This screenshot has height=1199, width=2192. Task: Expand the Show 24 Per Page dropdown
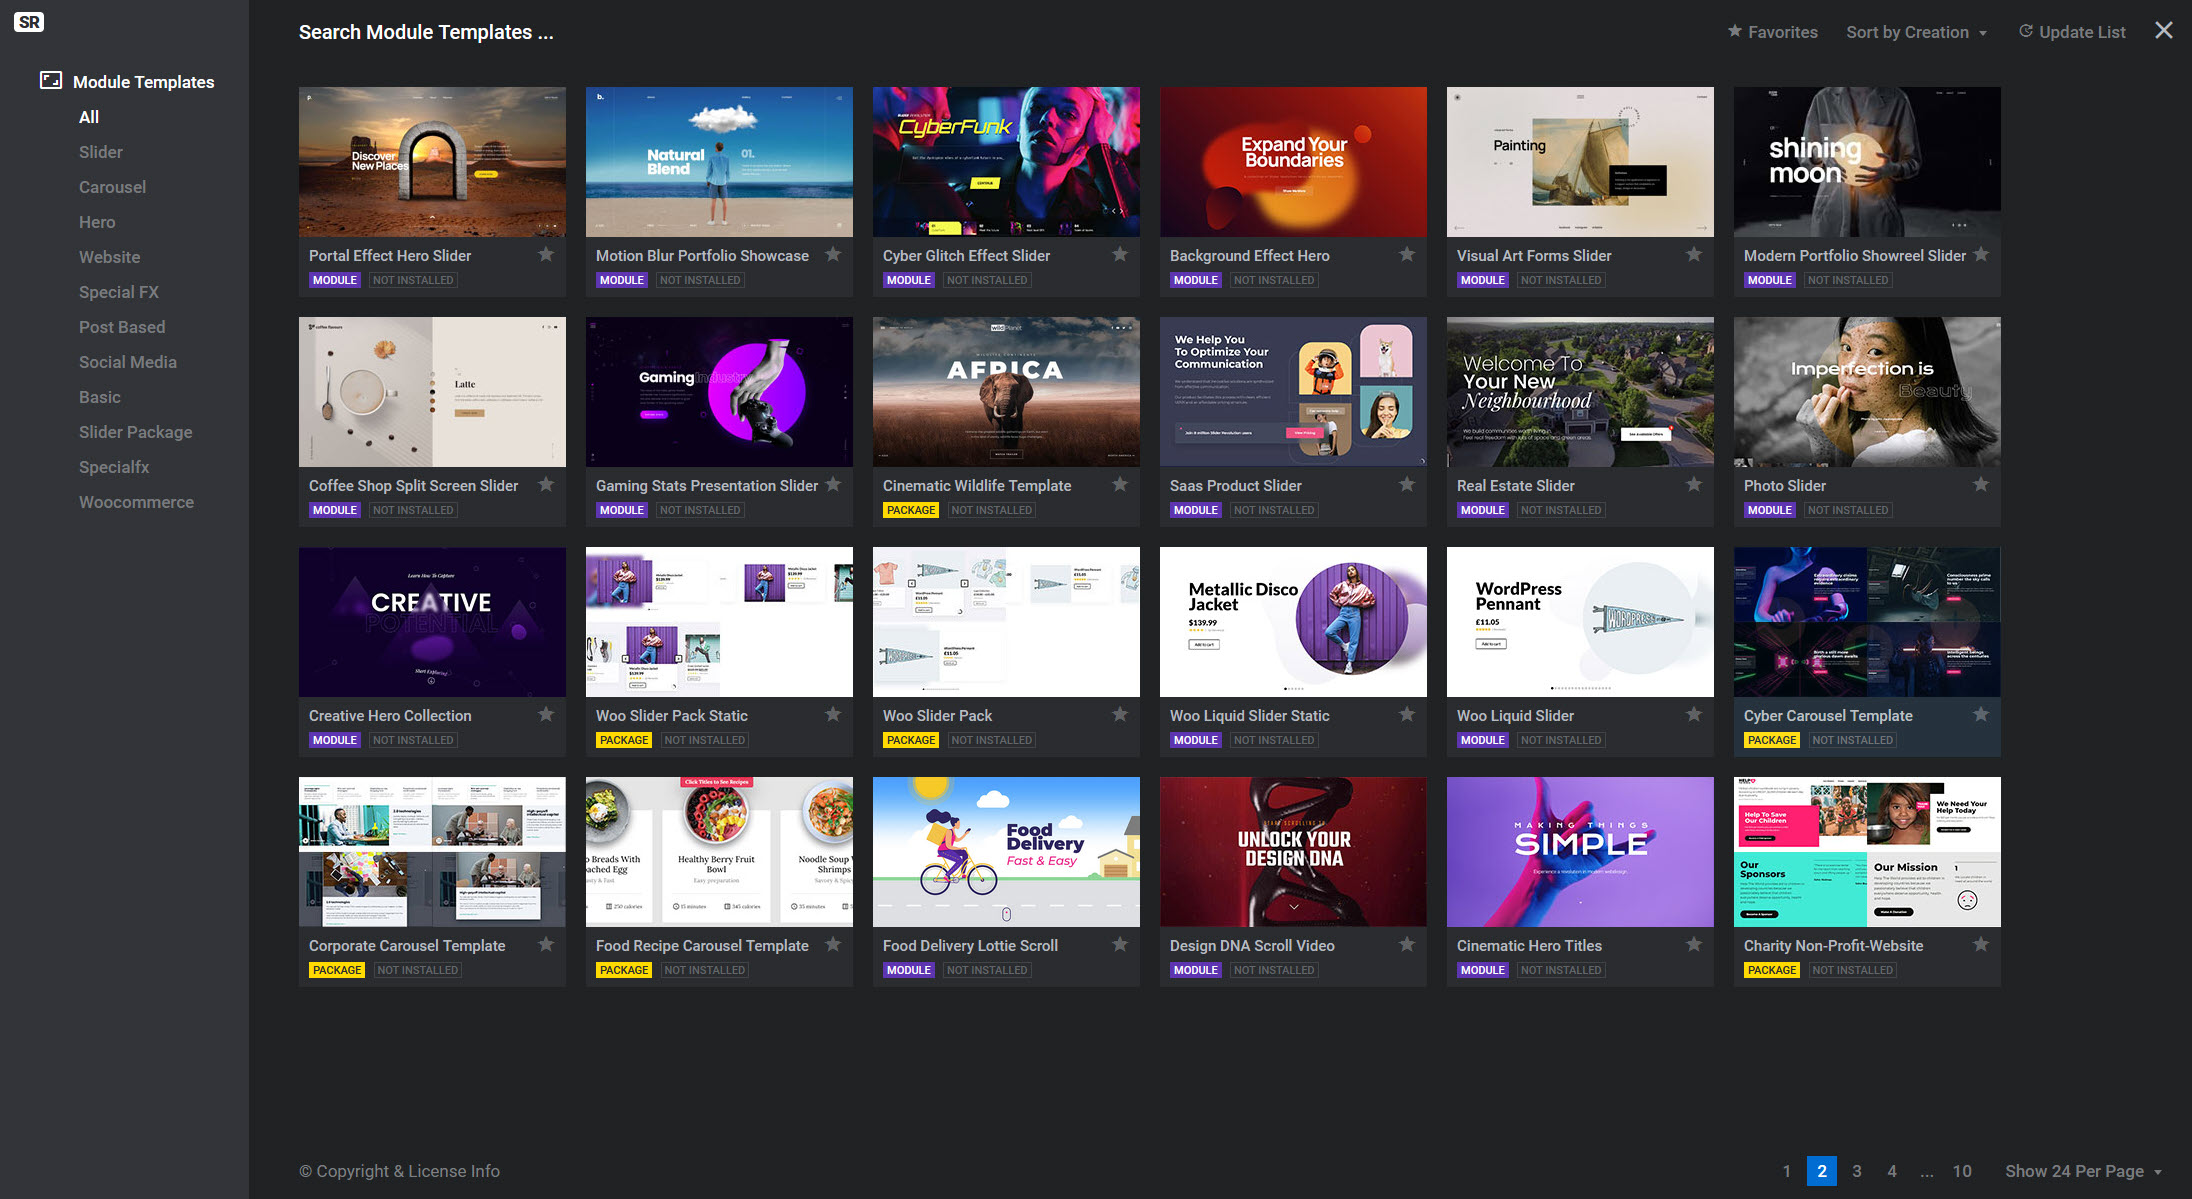pos(2083,1171)
